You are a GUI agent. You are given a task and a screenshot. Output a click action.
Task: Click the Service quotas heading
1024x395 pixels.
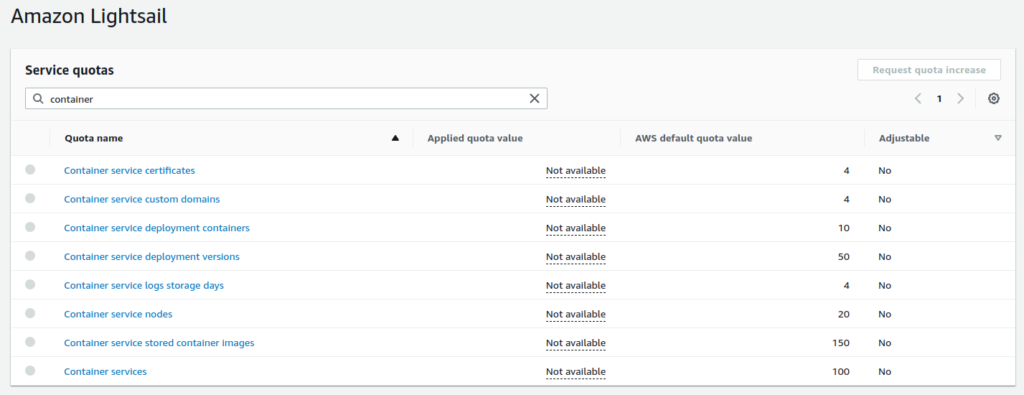pyautogui.click(x=70, y=71)
